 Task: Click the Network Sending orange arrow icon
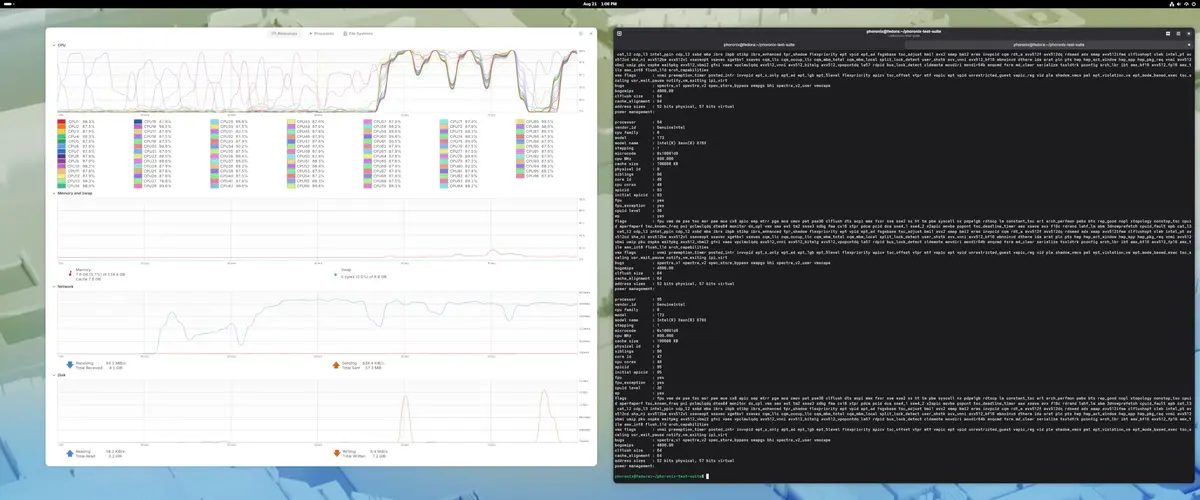[335, 364]
